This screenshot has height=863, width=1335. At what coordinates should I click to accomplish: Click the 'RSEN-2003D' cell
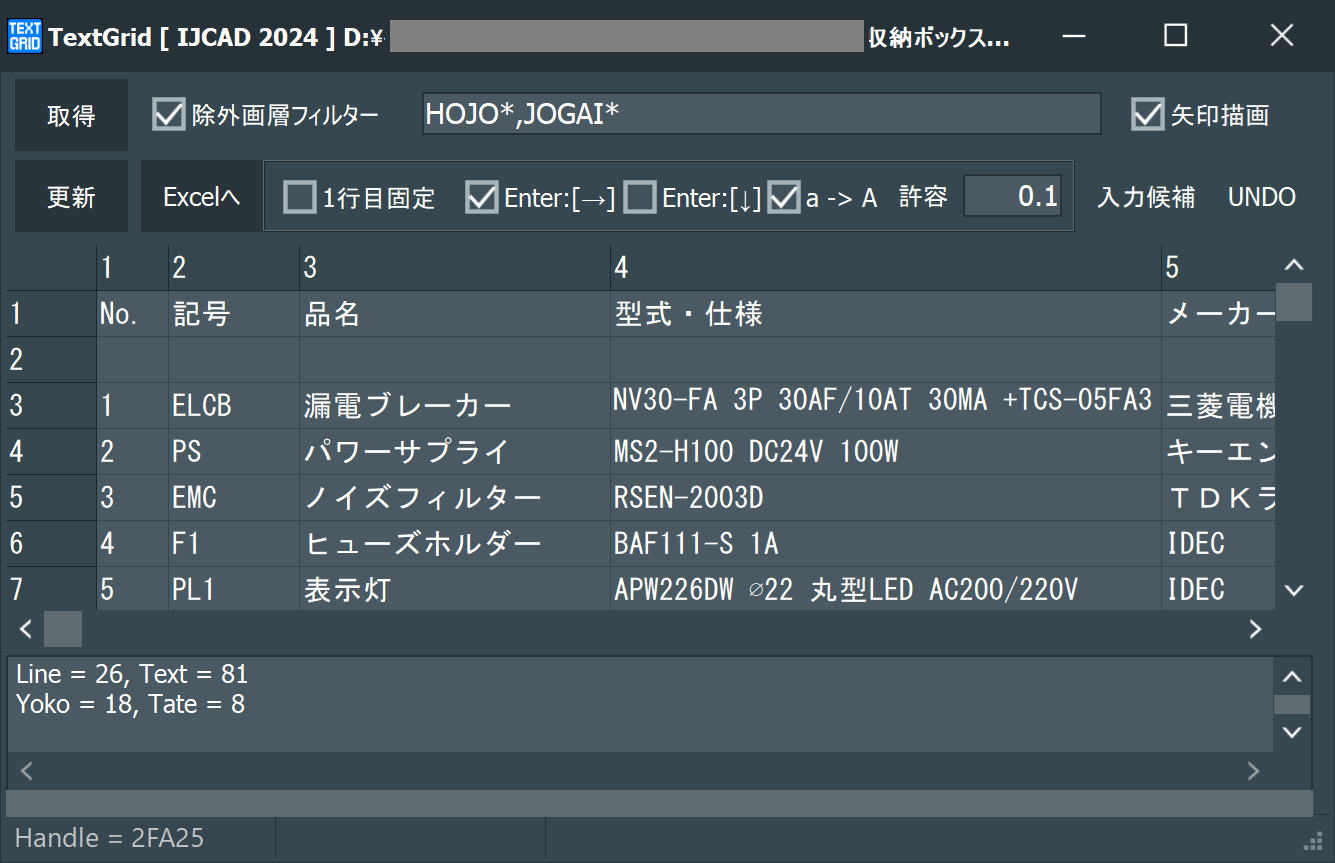pyautogui.click(x=886, y=498)
